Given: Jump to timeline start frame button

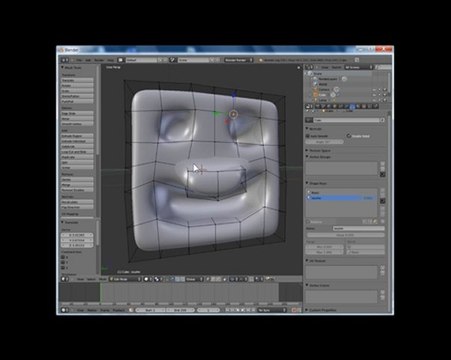Looking at the screenshot, I should point(227,310).
